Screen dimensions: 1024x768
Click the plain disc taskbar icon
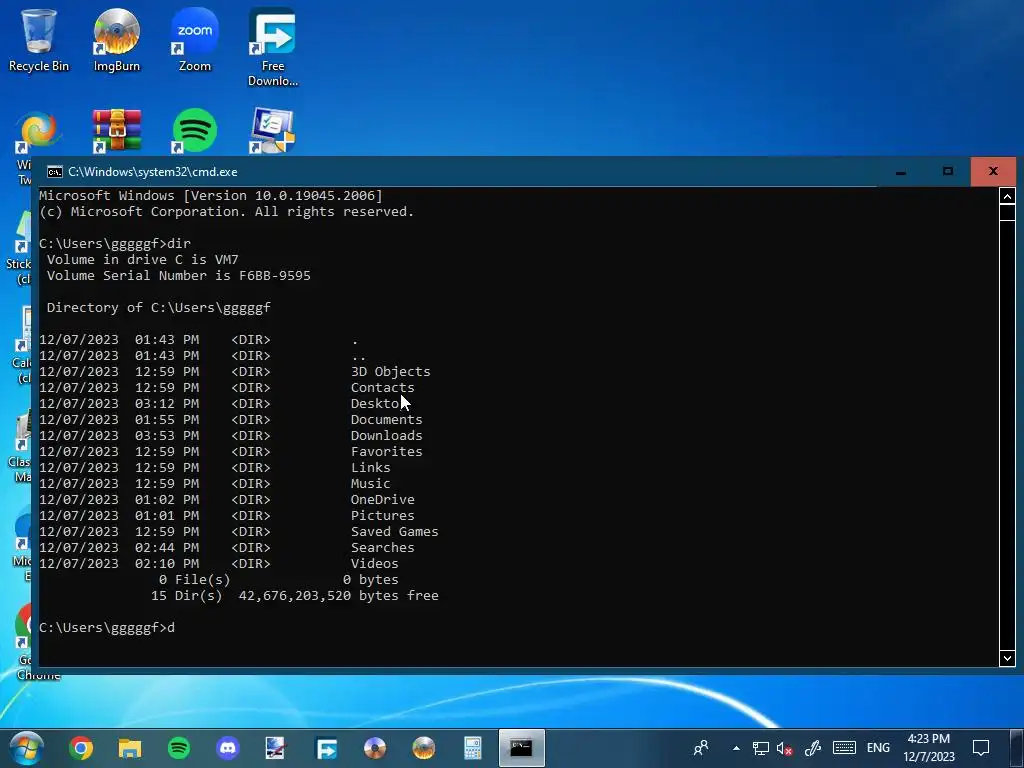point(375,748)
